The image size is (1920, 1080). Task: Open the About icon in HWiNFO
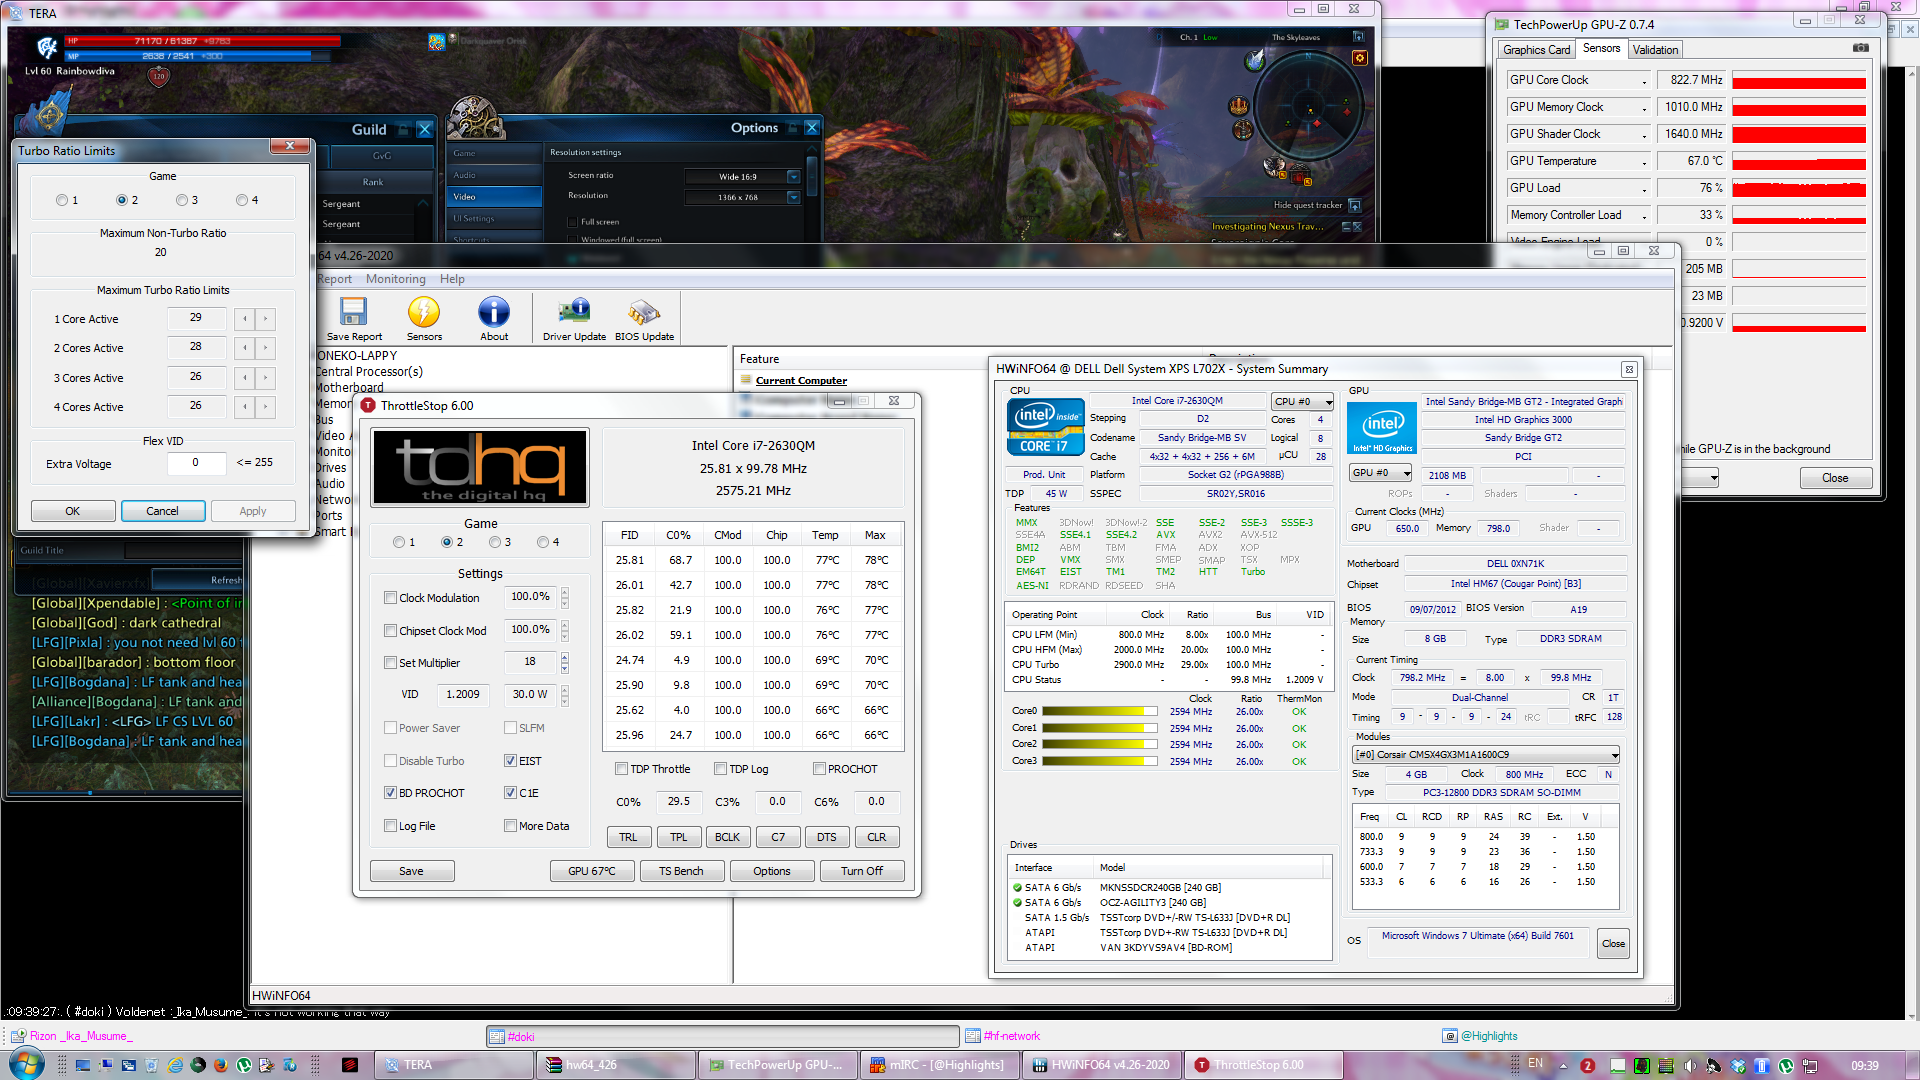coord(494,320)
